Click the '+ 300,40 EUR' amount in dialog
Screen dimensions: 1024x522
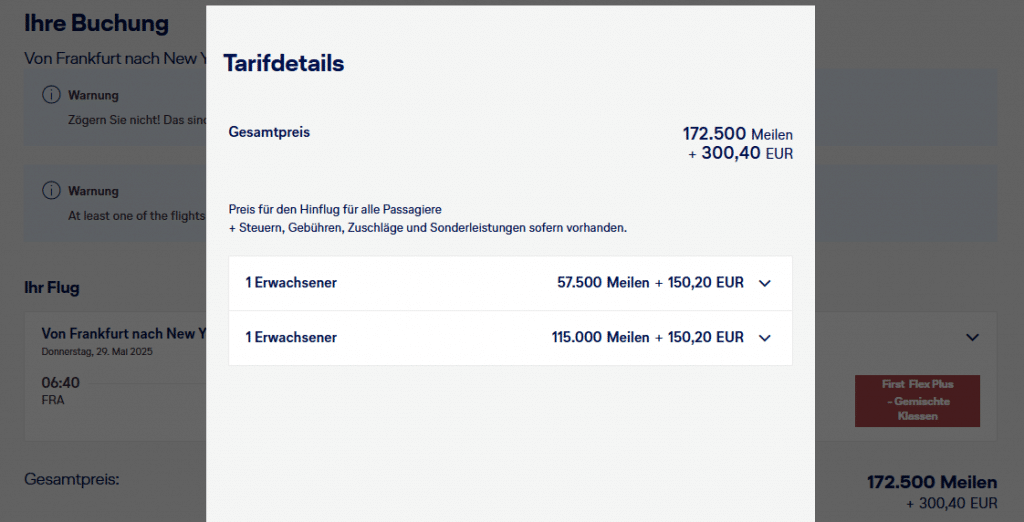(x=740, y=154)
